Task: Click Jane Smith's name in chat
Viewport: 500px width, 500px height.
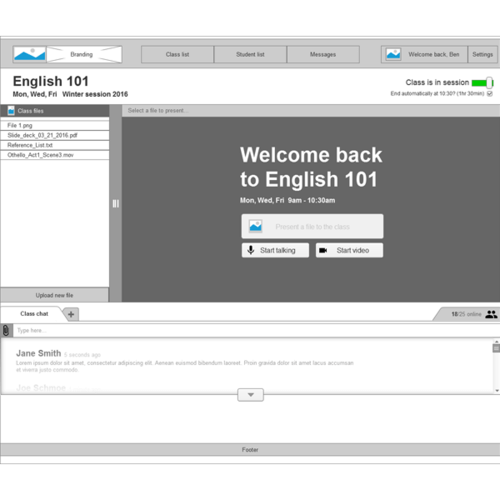Action: click(x=39, y=353)
